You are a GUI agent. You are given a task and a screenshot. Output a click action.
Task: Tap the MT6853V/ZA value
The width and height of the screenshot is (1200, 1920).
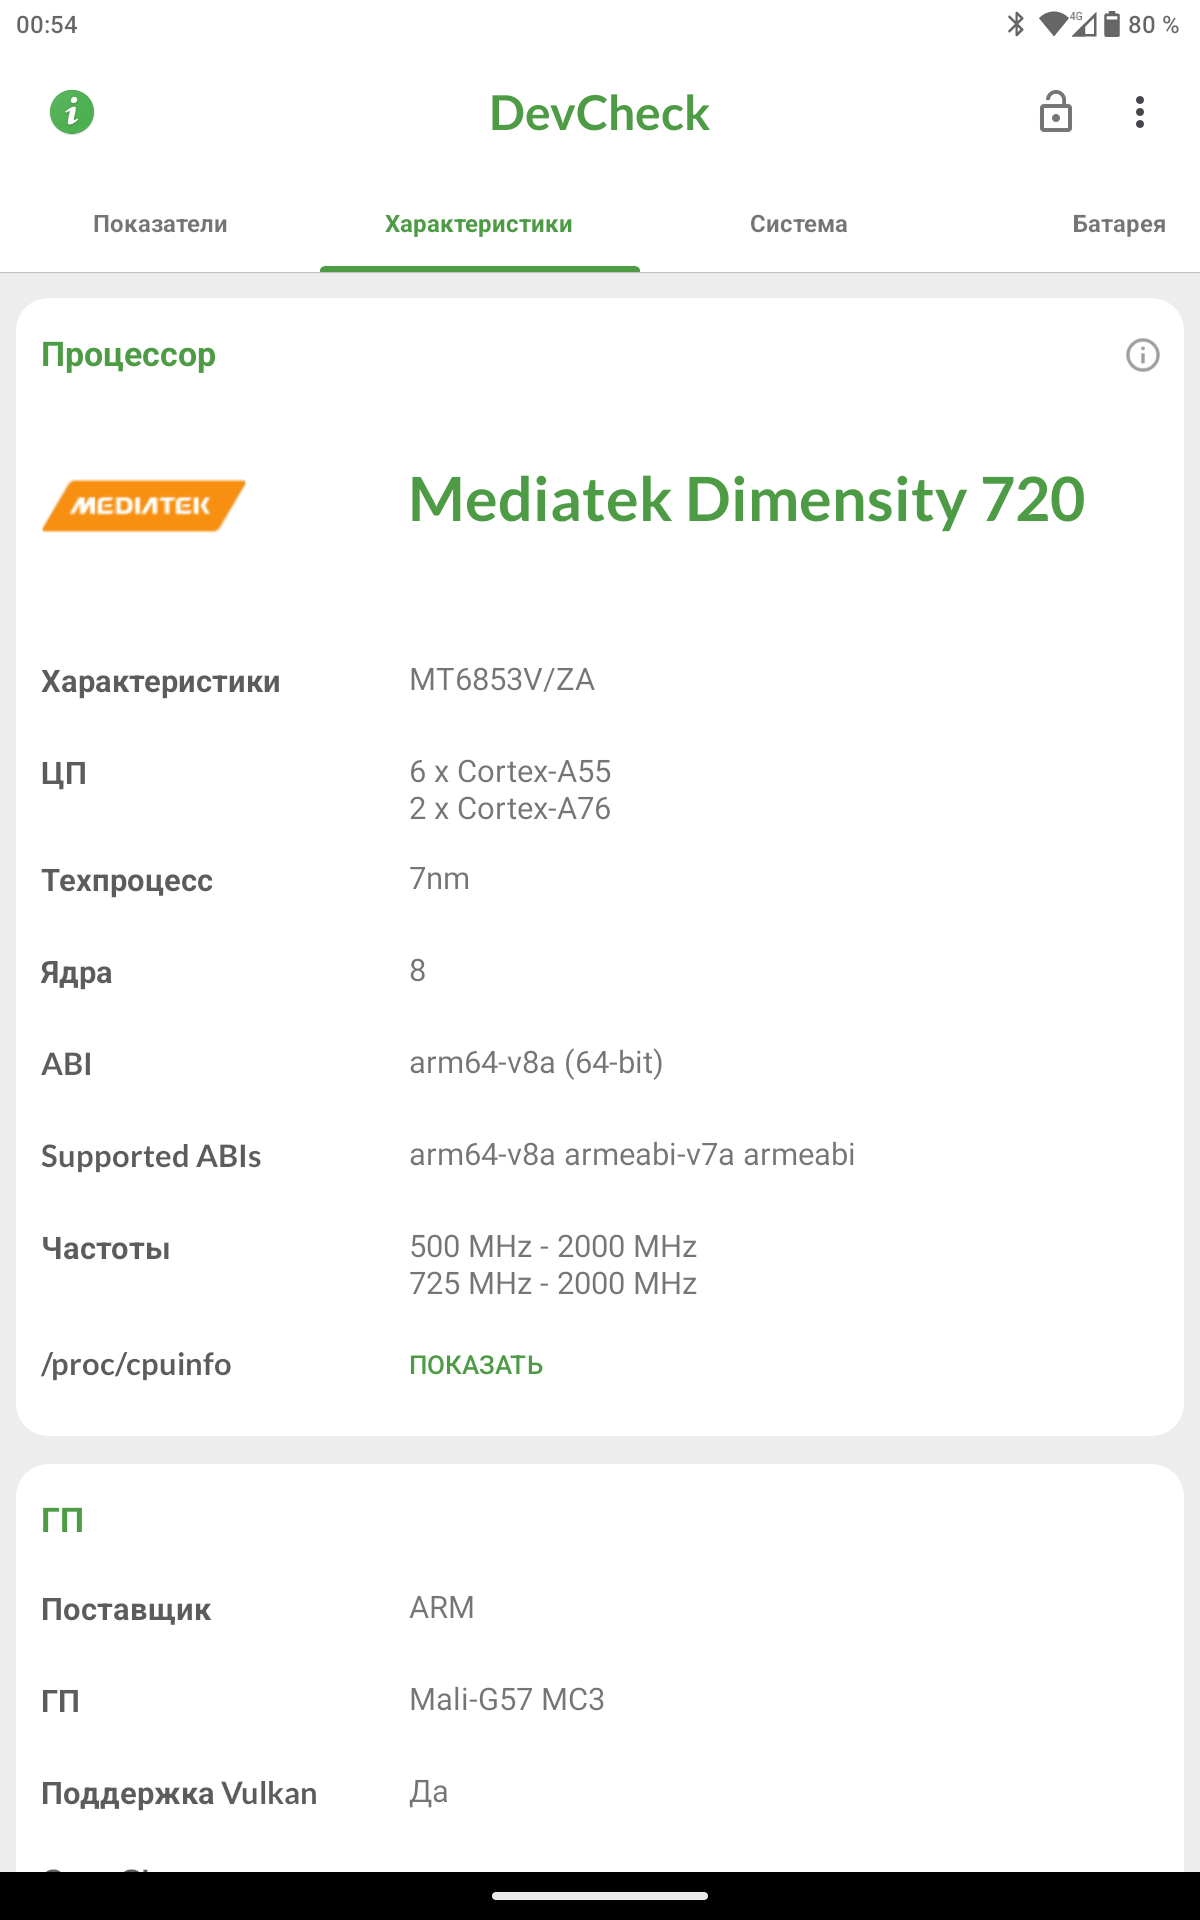(x=502, y=680)
